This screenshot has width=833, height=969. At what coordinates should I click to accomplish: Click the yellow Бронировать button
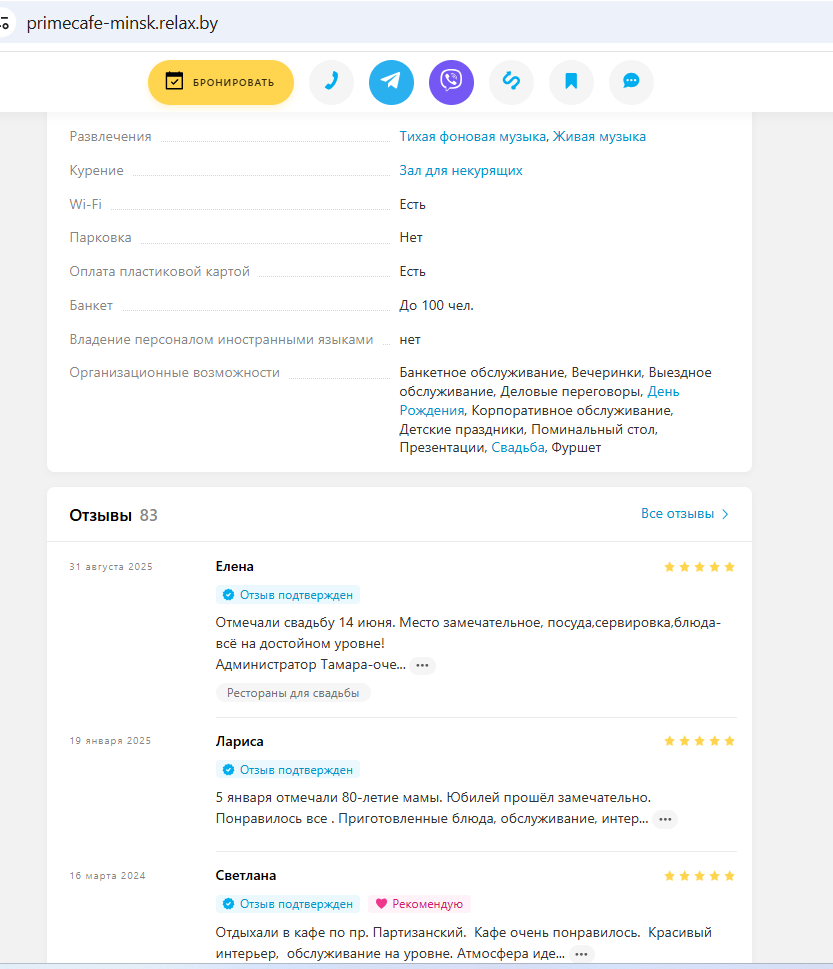(x=221, y=82)
